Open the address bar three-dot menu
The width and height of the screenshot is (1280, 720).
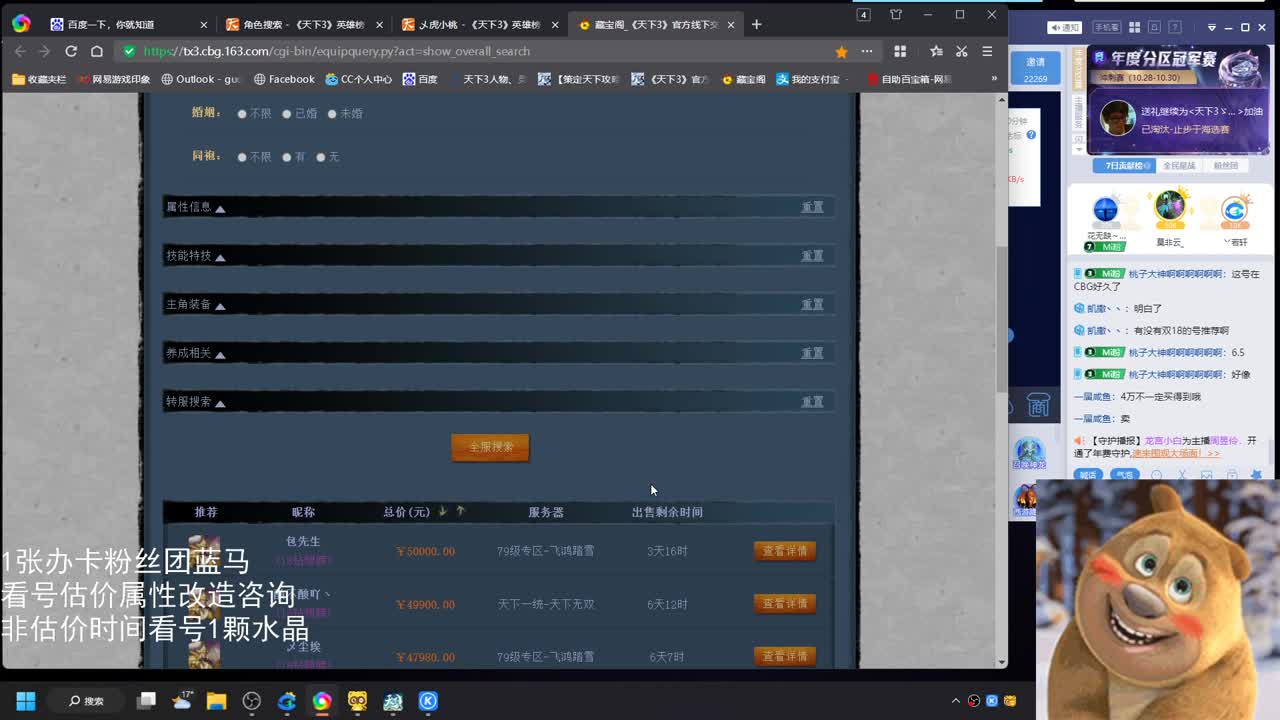coord(867,51)
